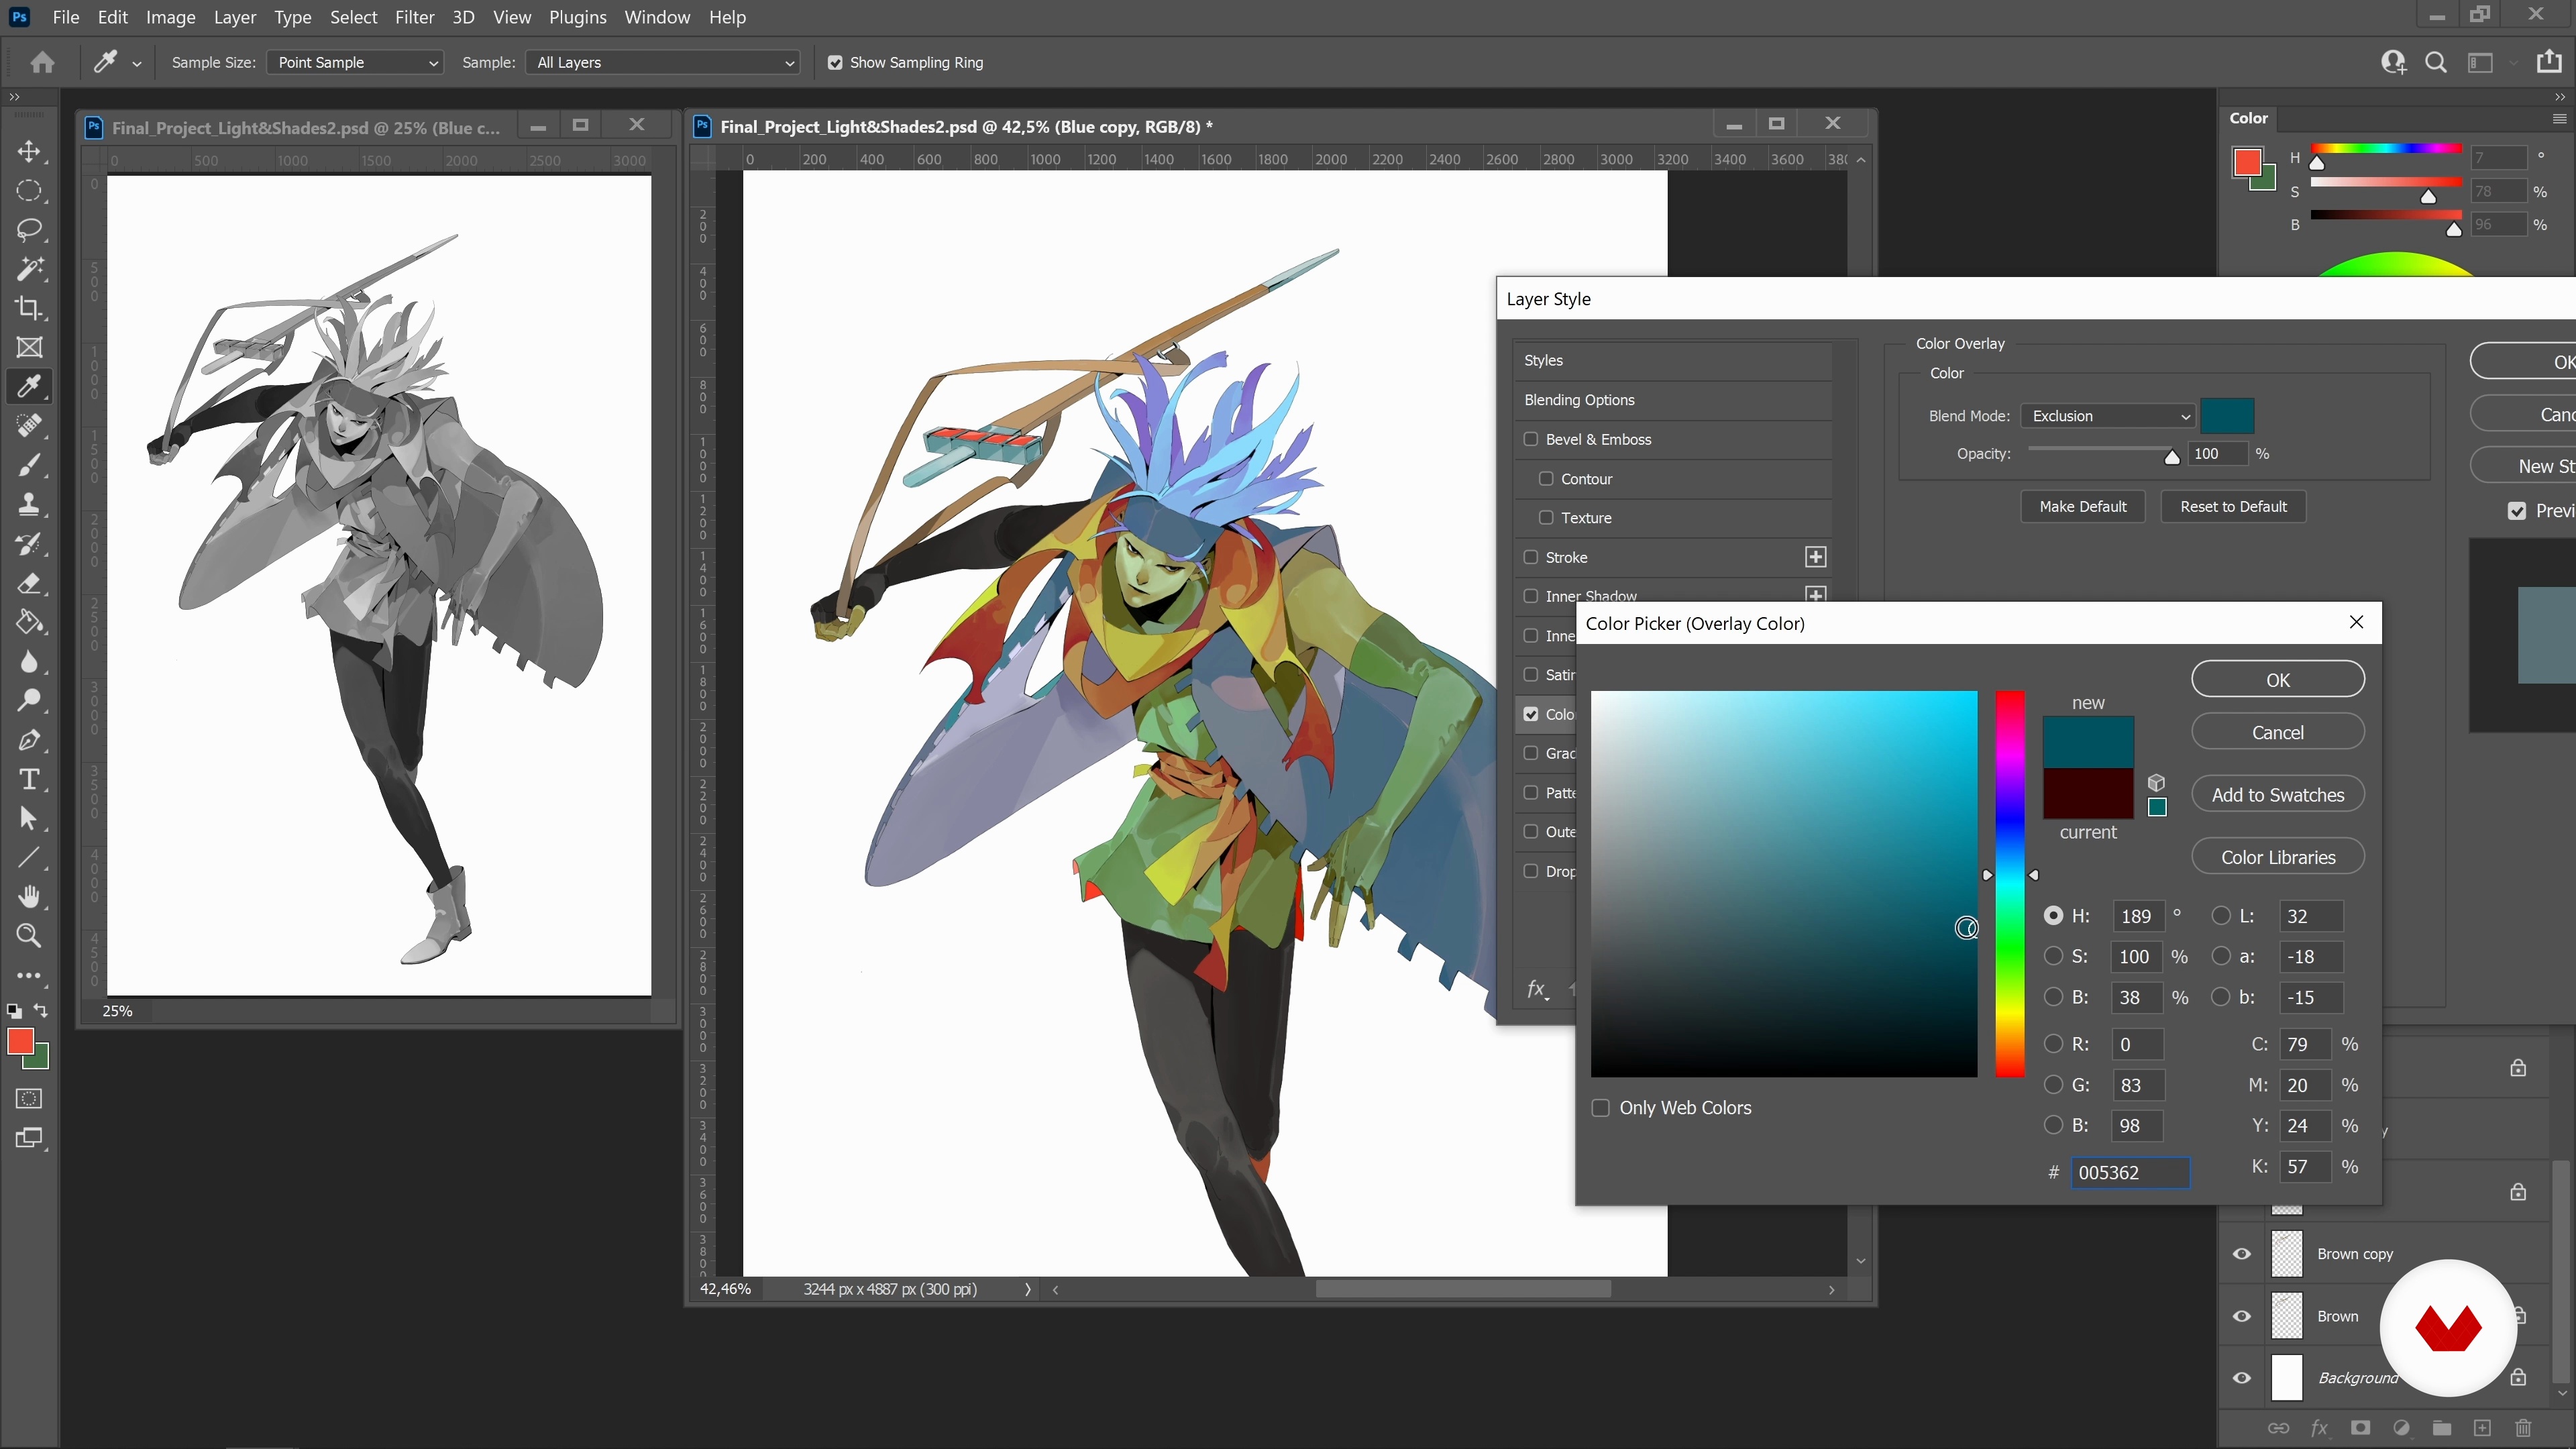Click Cancel in the Color Picker
The height and width of the screenshot is (1449, 2576).
tap(2278, 732)
